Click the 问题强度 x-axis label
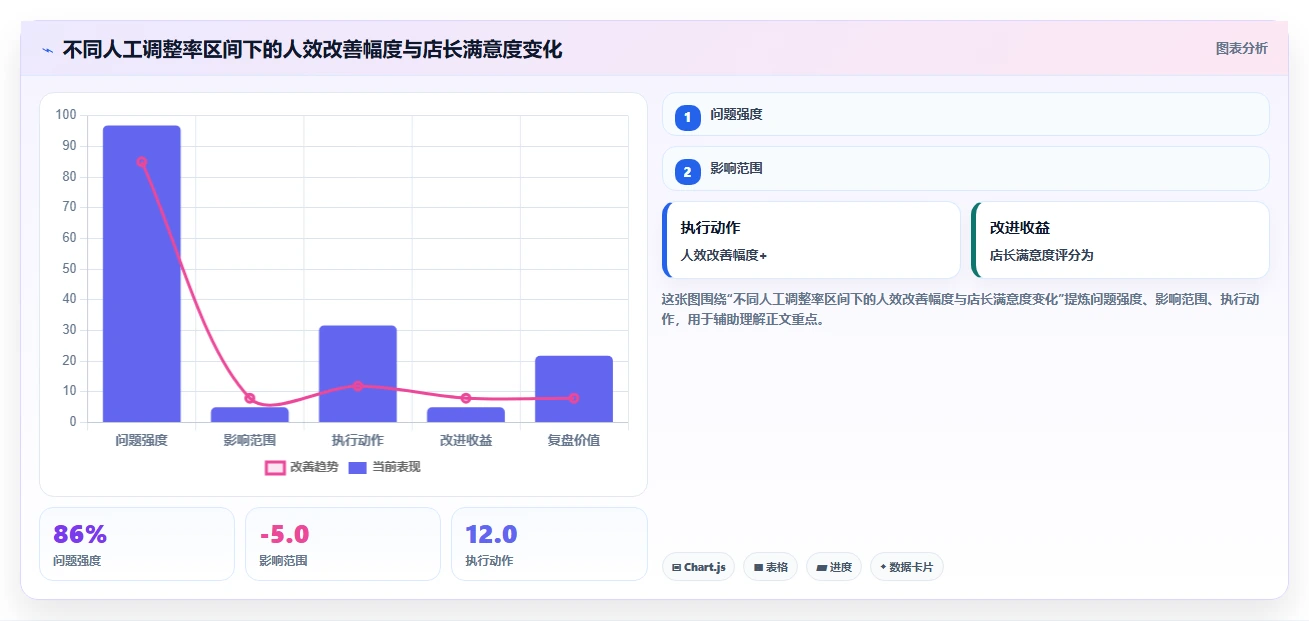Screen dimensions: 1309x621 pos(141,440)
